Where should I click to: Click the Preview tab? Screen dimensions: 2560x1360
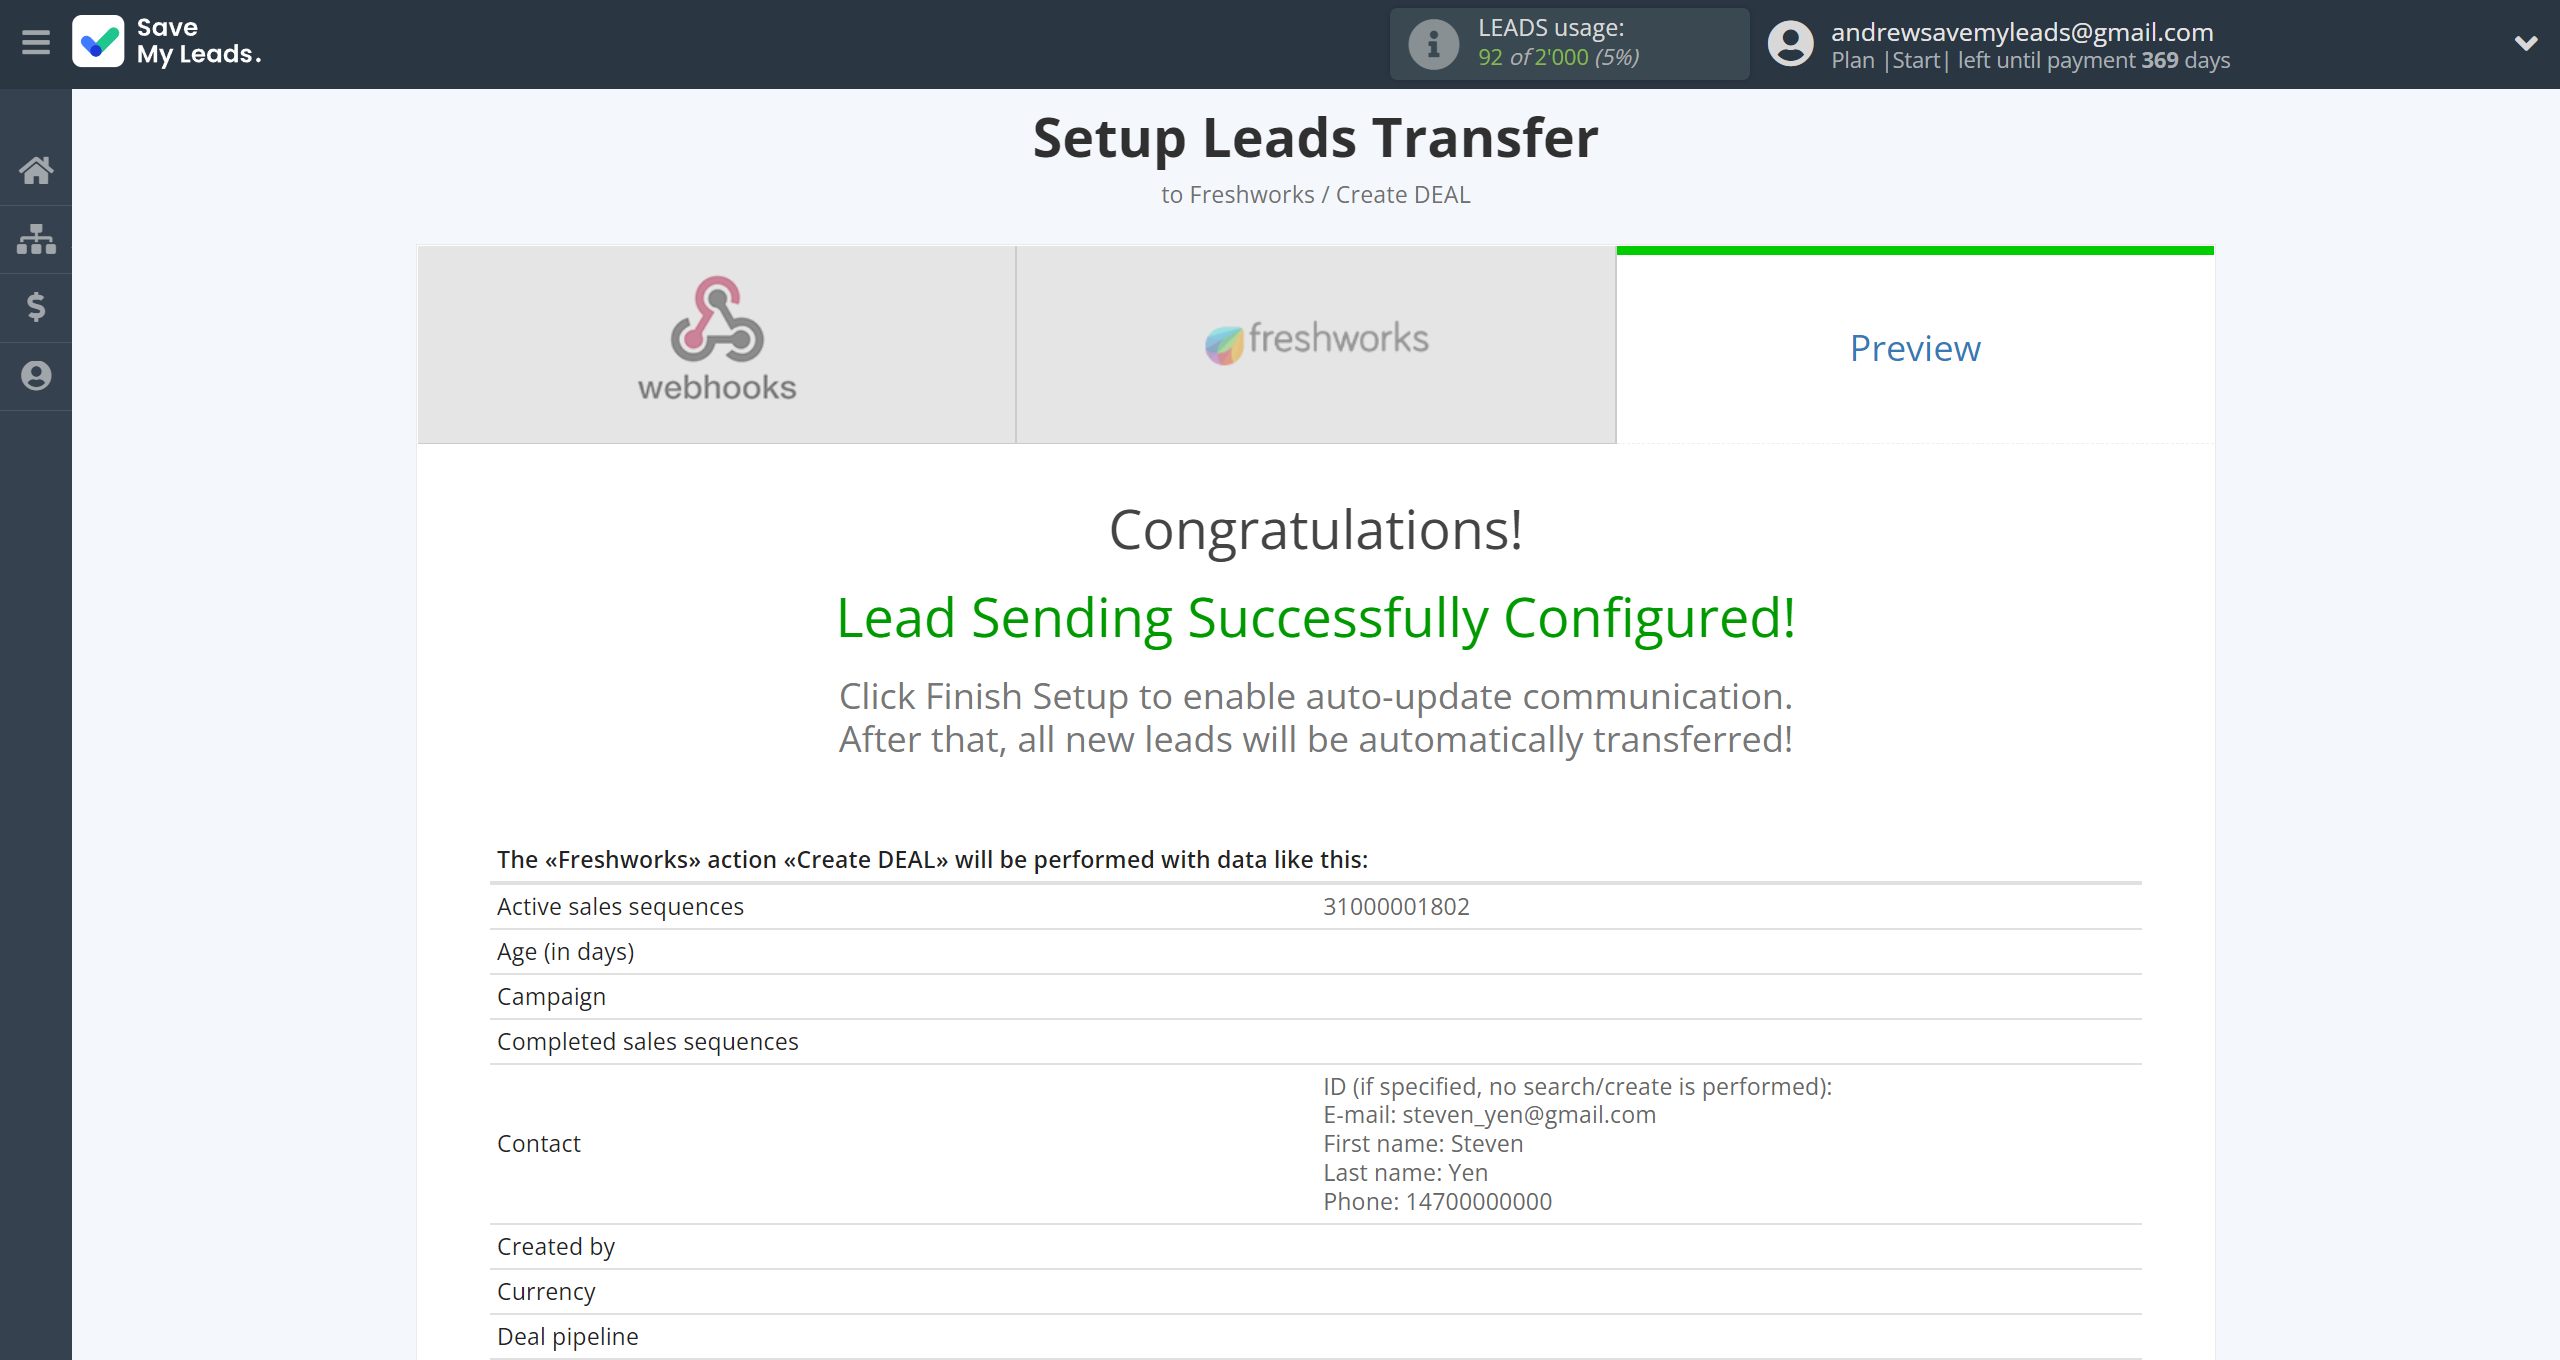1913,347
